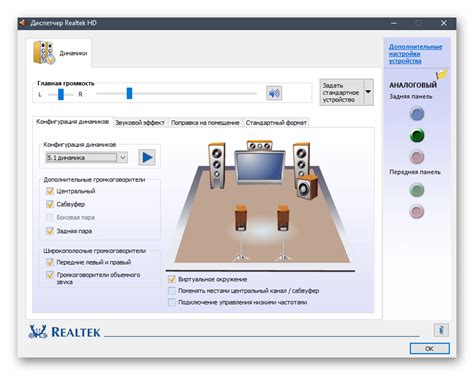Viewport: 474px width, 375px height.
Task: Open the information icon button
Action: (x=441, y=330)
